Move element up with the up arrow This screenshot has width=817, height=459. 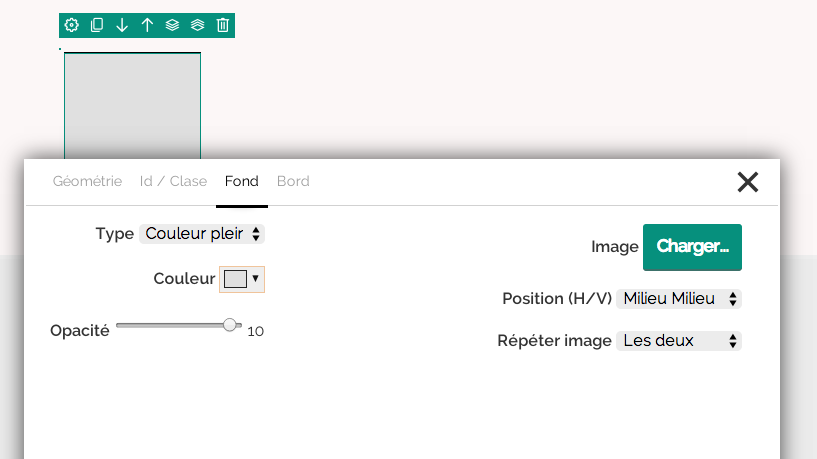pos(147,25)
